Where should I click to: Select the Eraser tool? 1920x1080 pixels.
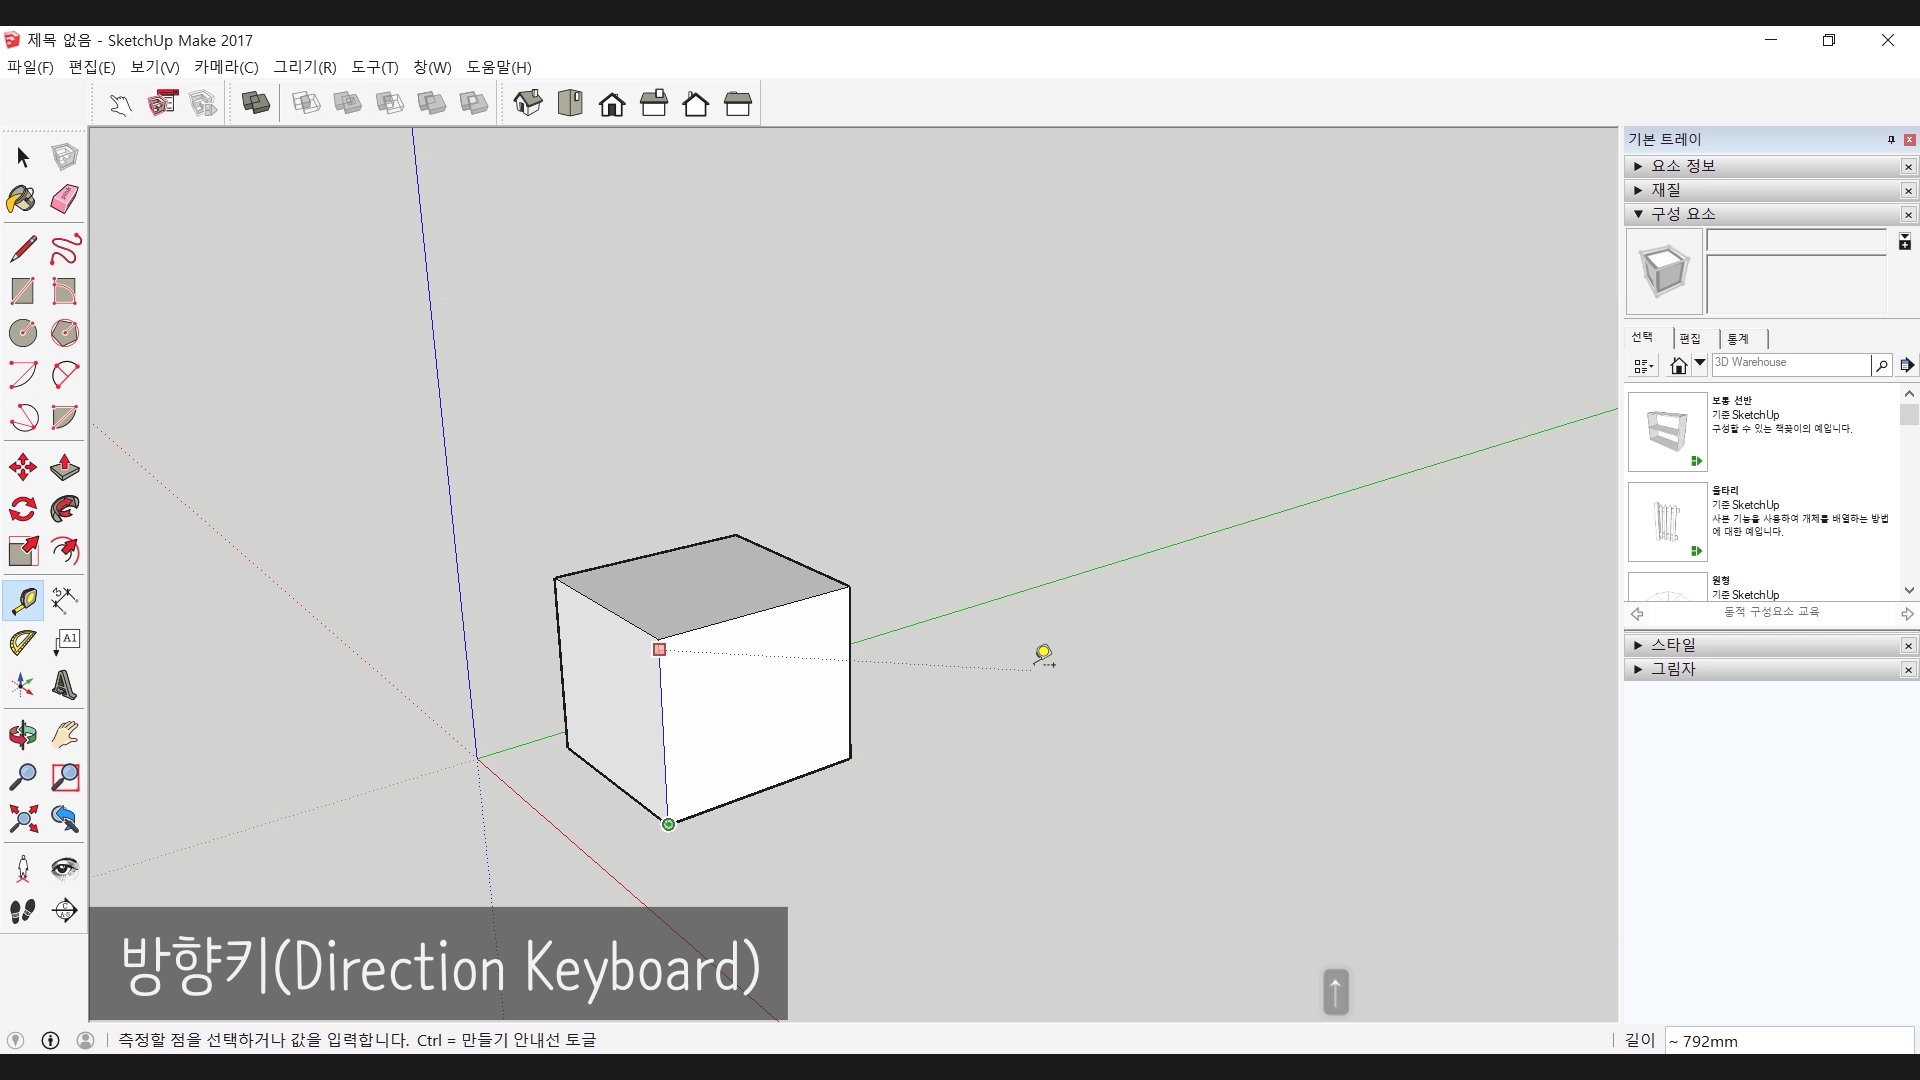[x=65, y=199]
